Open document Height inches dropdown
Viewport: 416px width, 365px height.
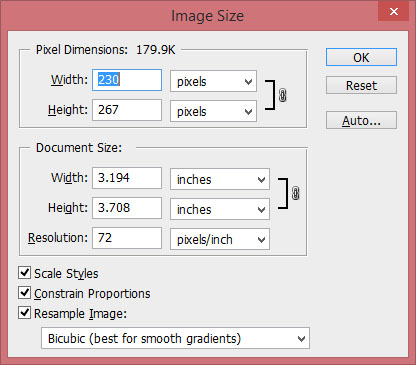[x=220, y=209]
